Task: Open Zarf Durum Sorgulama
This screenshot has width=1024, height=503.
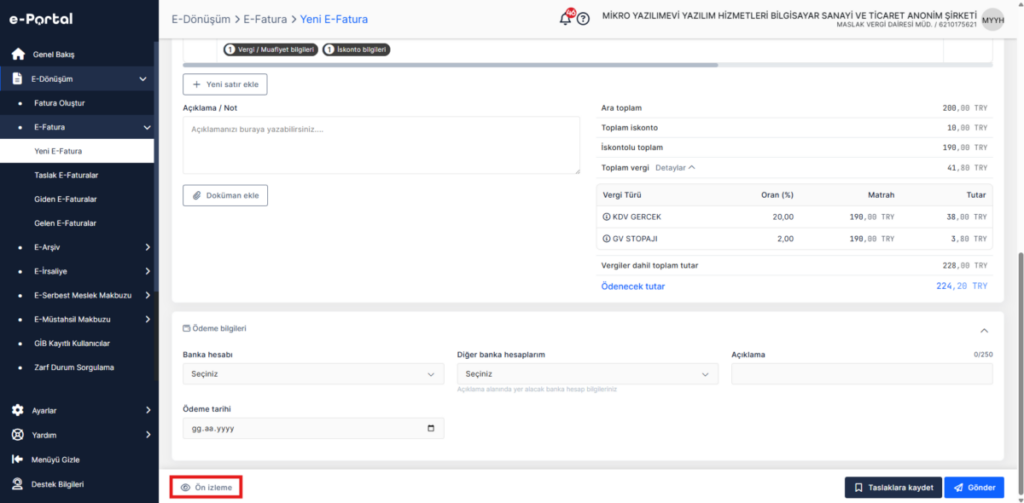Action: tap(74, 367)
